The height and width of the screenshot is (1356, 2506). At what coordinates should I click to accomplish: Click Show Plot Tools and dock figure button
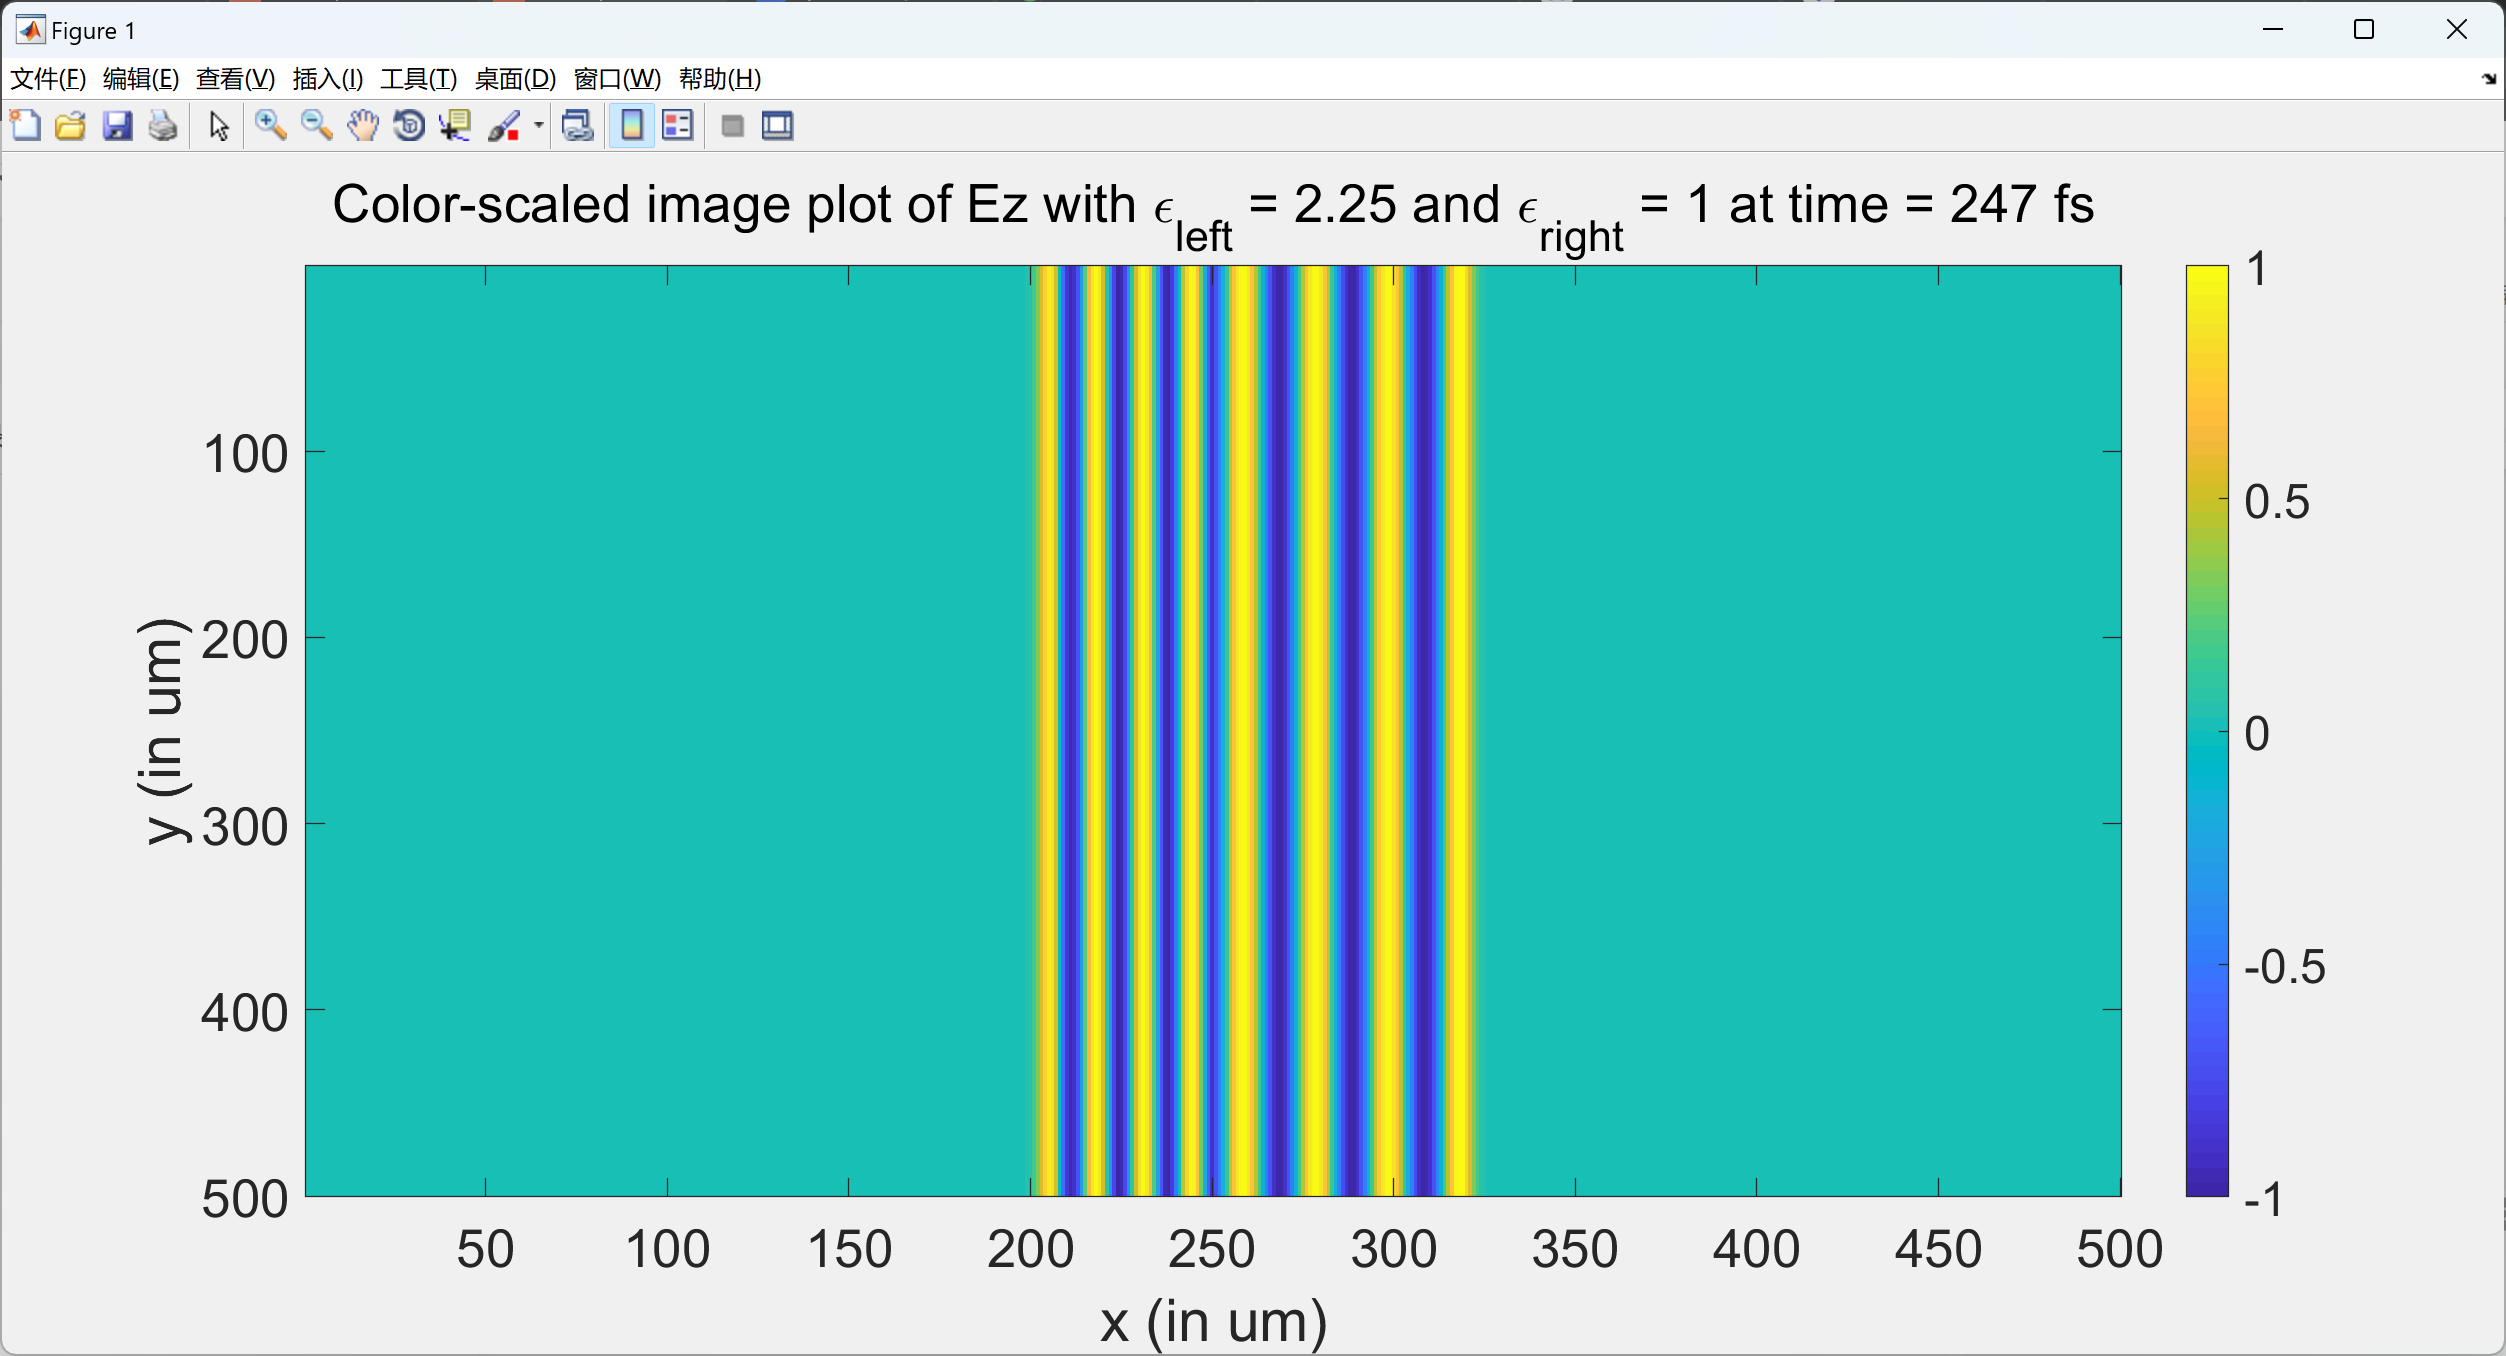(x=777, y=126)
